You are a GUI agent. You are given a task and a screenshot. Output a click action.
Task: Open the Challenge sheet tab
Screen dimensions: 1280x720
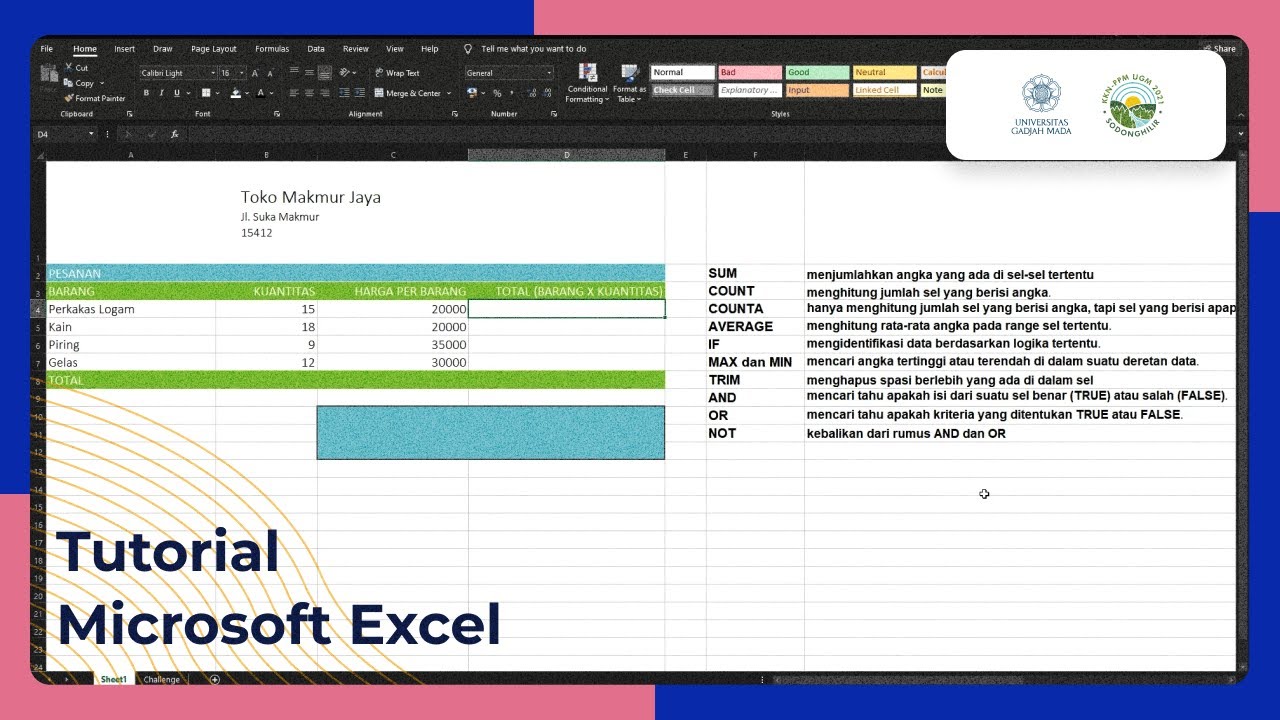[162, 680]
